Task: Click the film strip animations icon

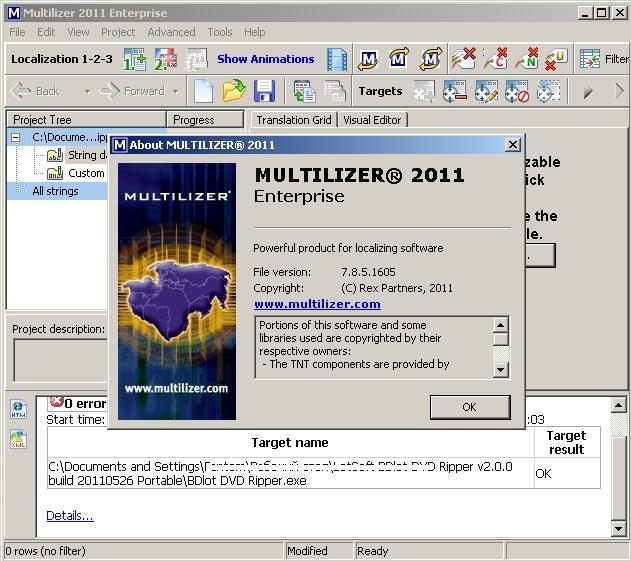Action: 337,59
